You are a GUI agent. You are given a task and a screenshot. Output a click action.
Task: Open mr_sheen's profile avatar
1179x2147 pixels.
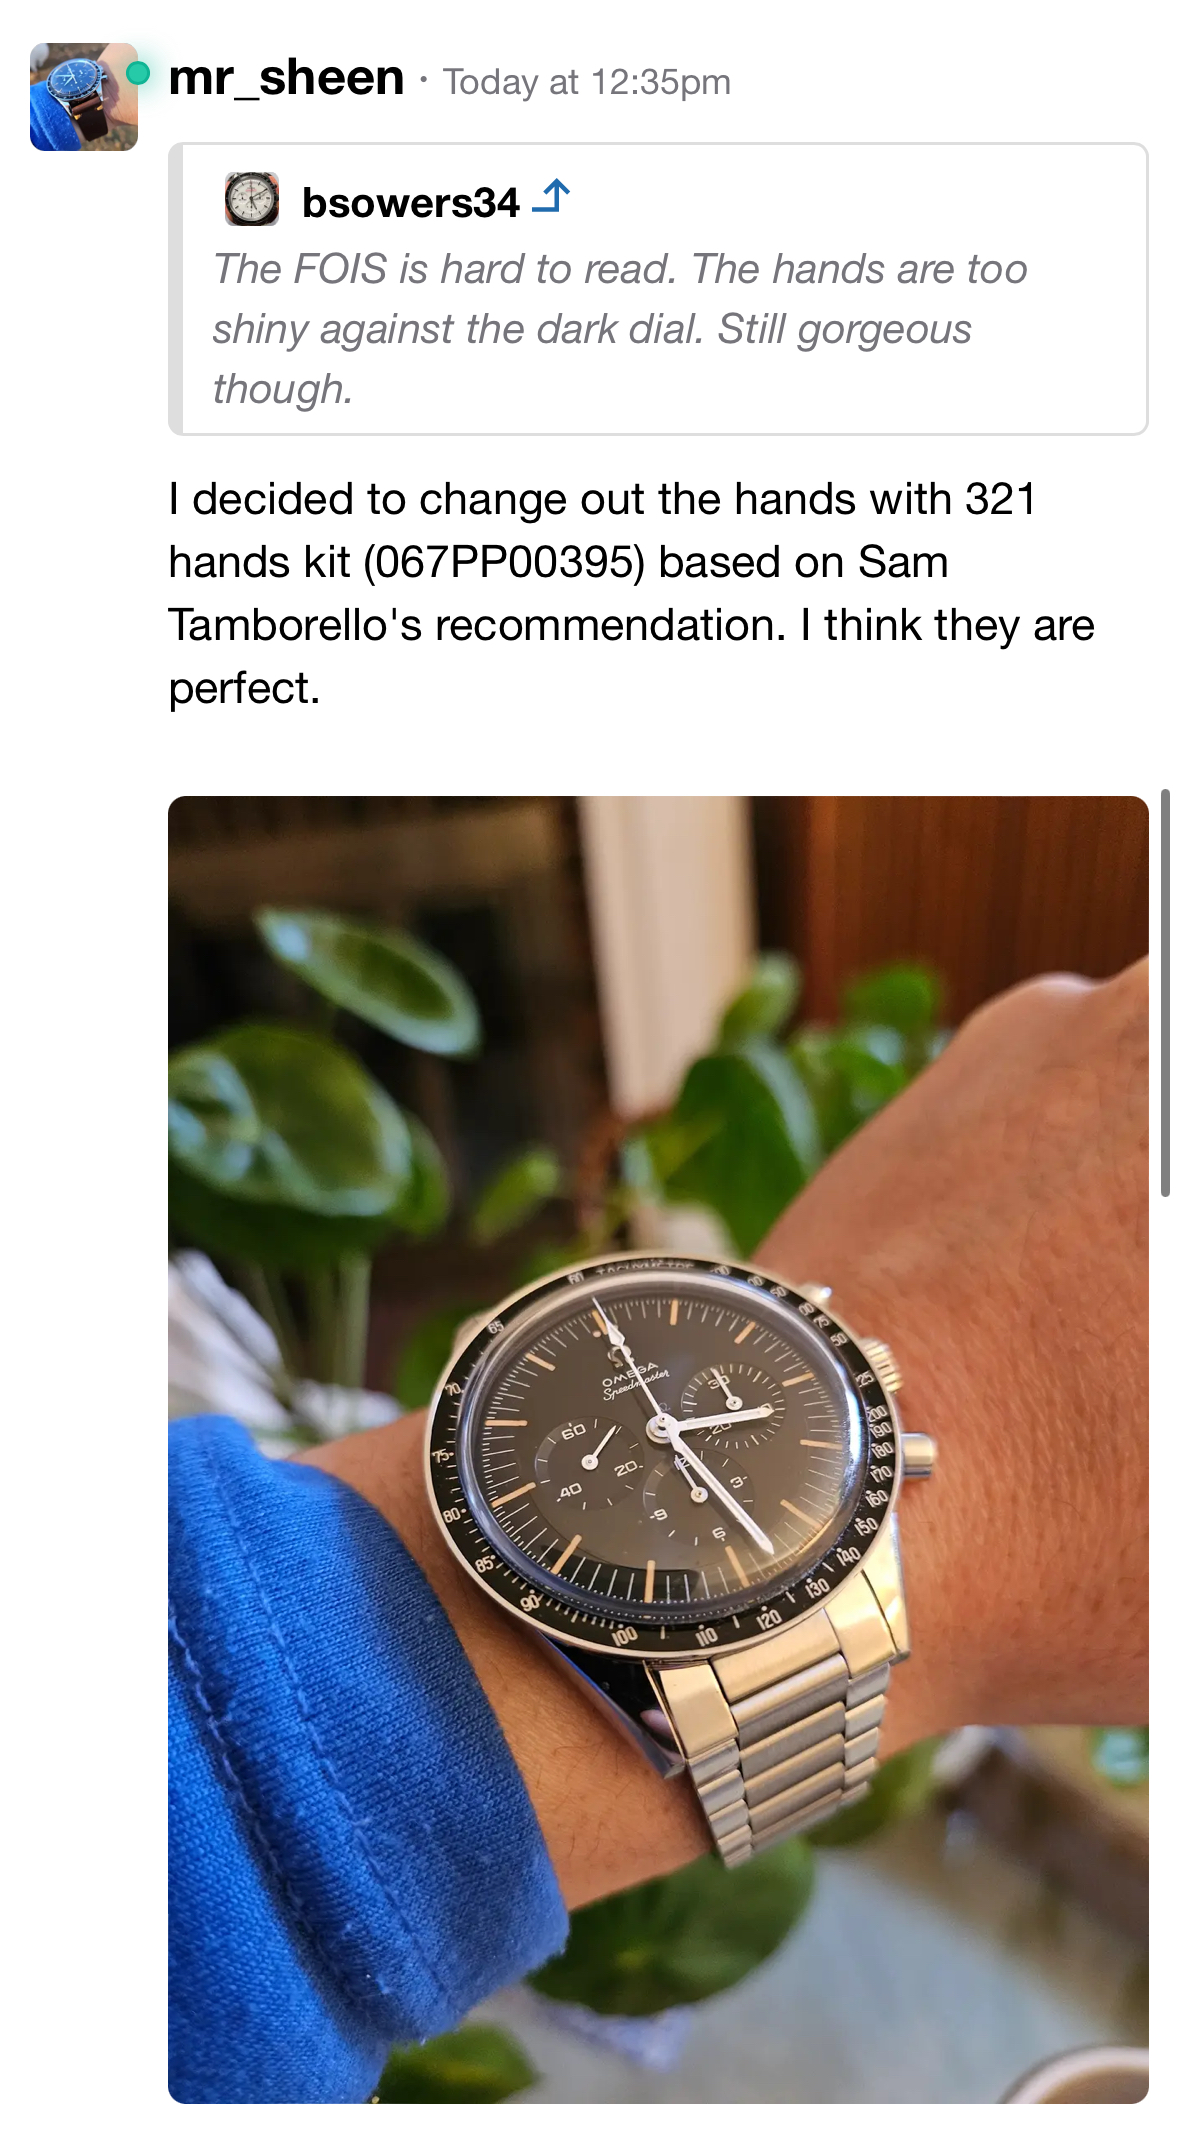[x=84, y=97]
